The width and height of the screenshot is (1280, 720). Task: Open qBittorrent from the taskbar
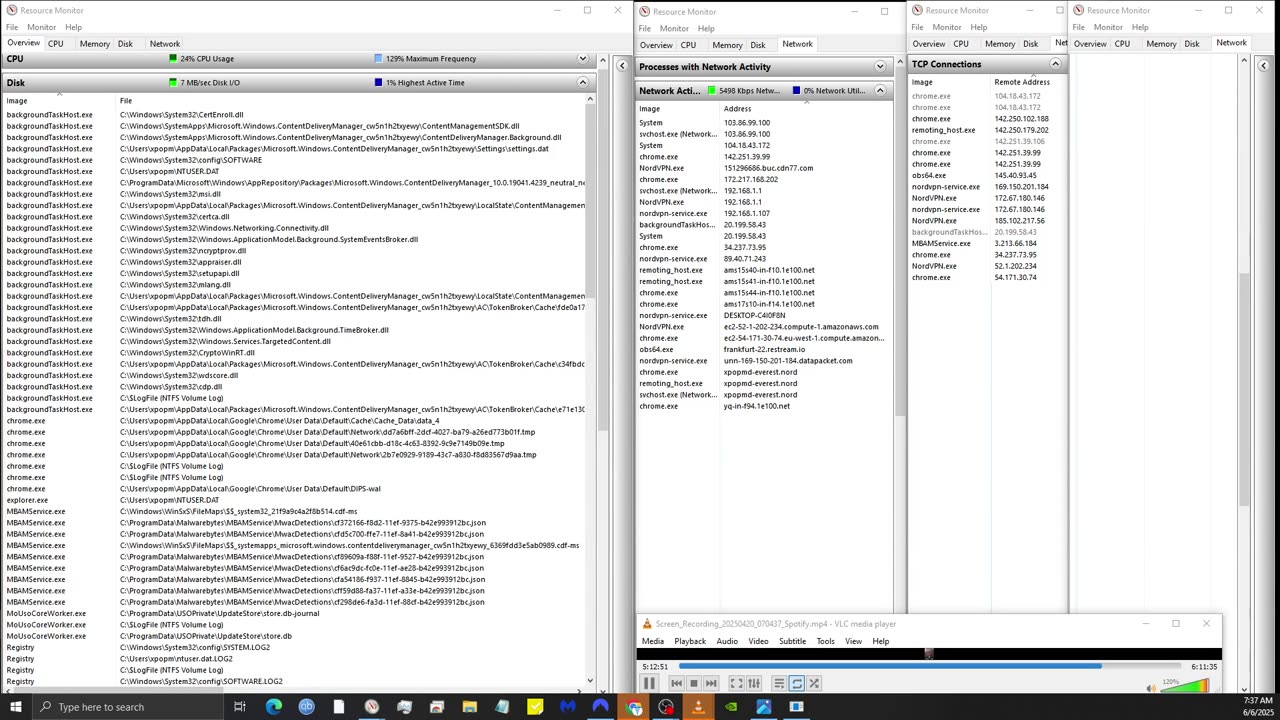coord(306,707)
